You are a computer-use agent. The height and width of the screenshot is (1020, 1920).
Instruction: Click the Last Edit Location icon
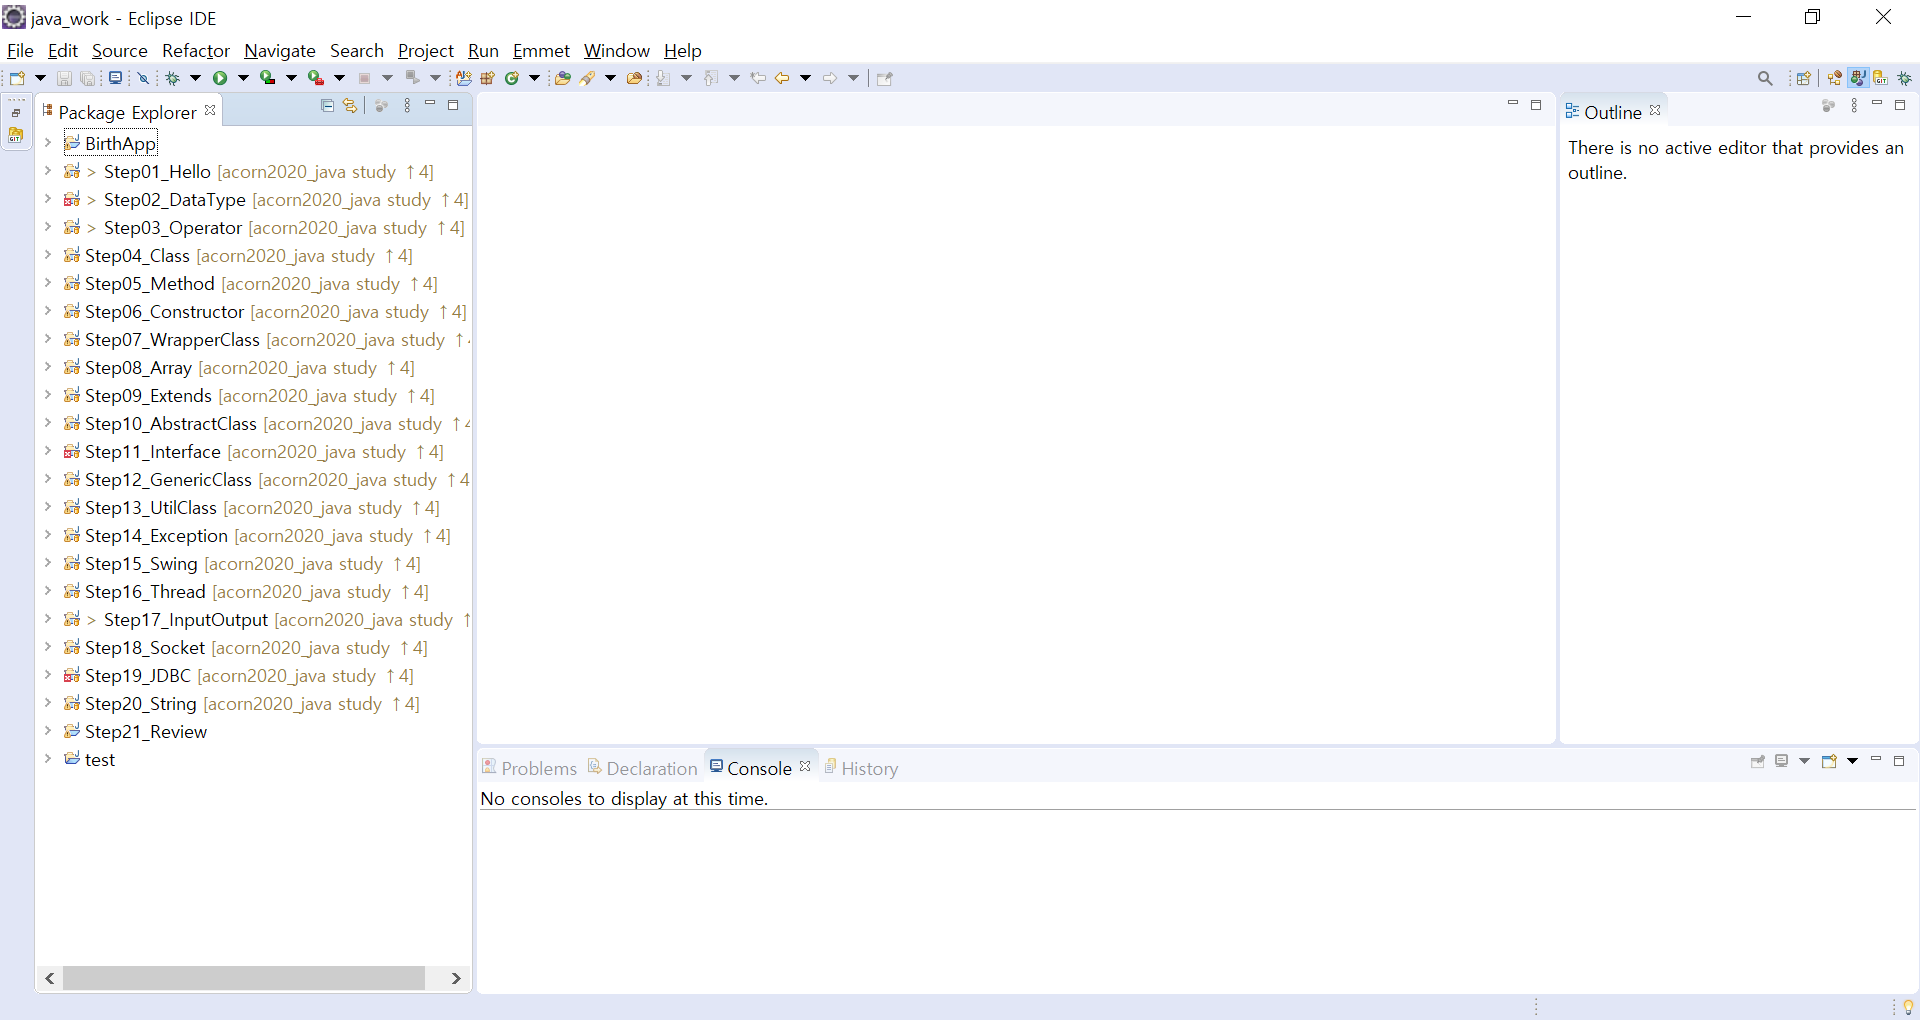[759, 78]
